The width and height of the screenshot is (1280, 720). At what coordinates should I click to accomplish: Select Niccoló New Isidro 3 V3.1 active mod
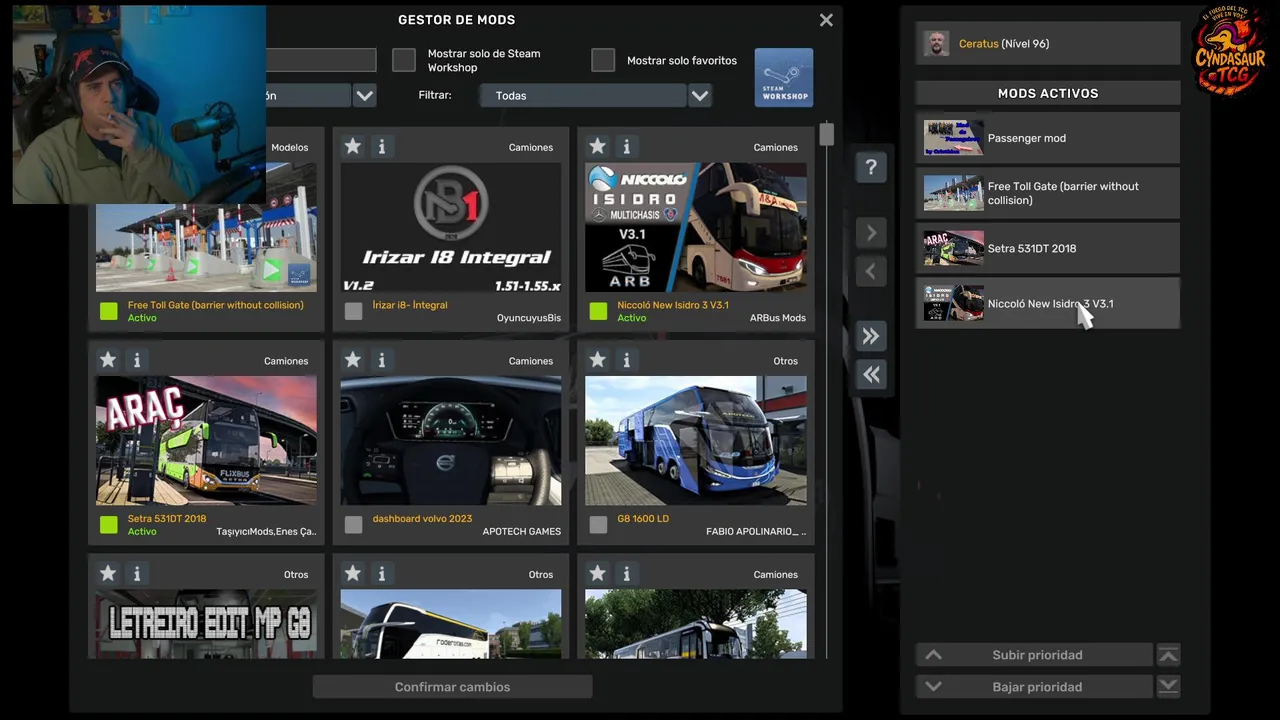[1048, 303]
